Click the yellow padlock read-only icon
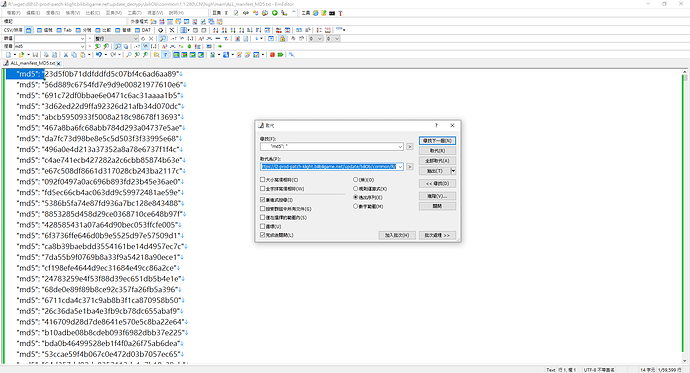690x373 pixels. click(283, 39)
